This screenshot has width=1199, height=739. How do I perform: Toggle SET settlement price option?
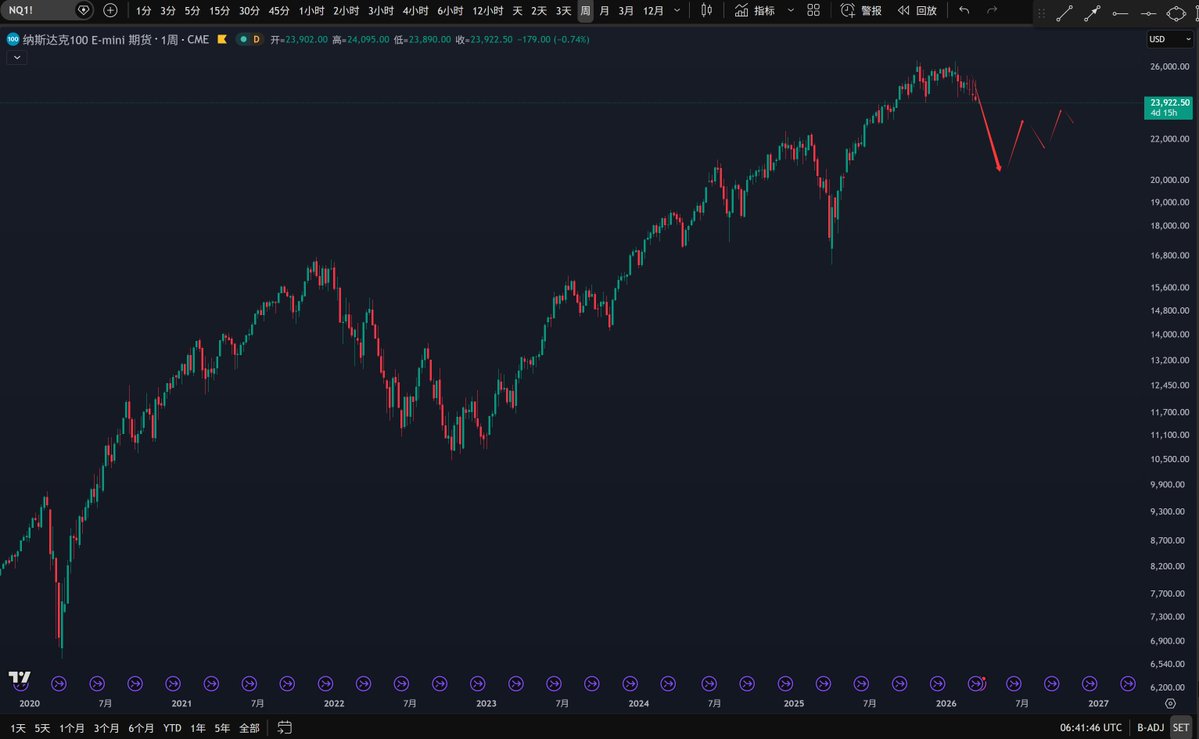point(1180,727)
